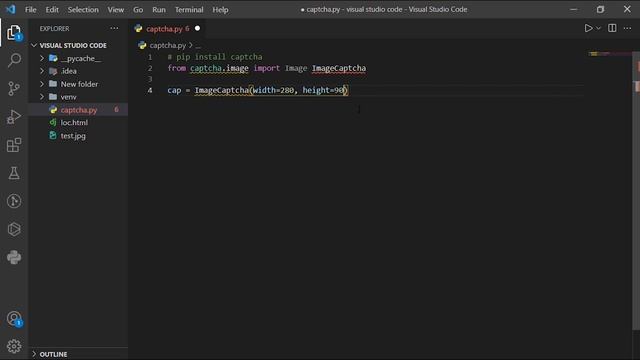
Task: Open the Python activity bar icon
Action: click(x=14, y=257)
